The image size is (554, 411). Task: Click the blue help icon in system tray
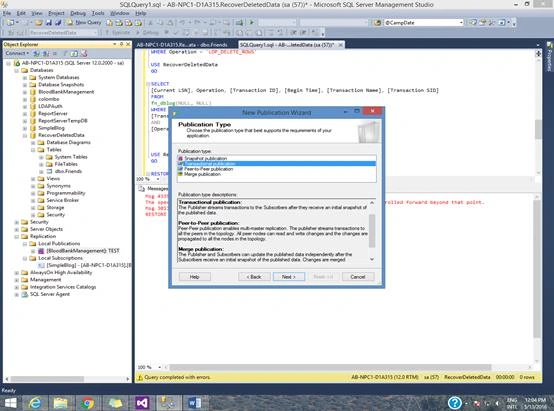(x=454, y=403)
